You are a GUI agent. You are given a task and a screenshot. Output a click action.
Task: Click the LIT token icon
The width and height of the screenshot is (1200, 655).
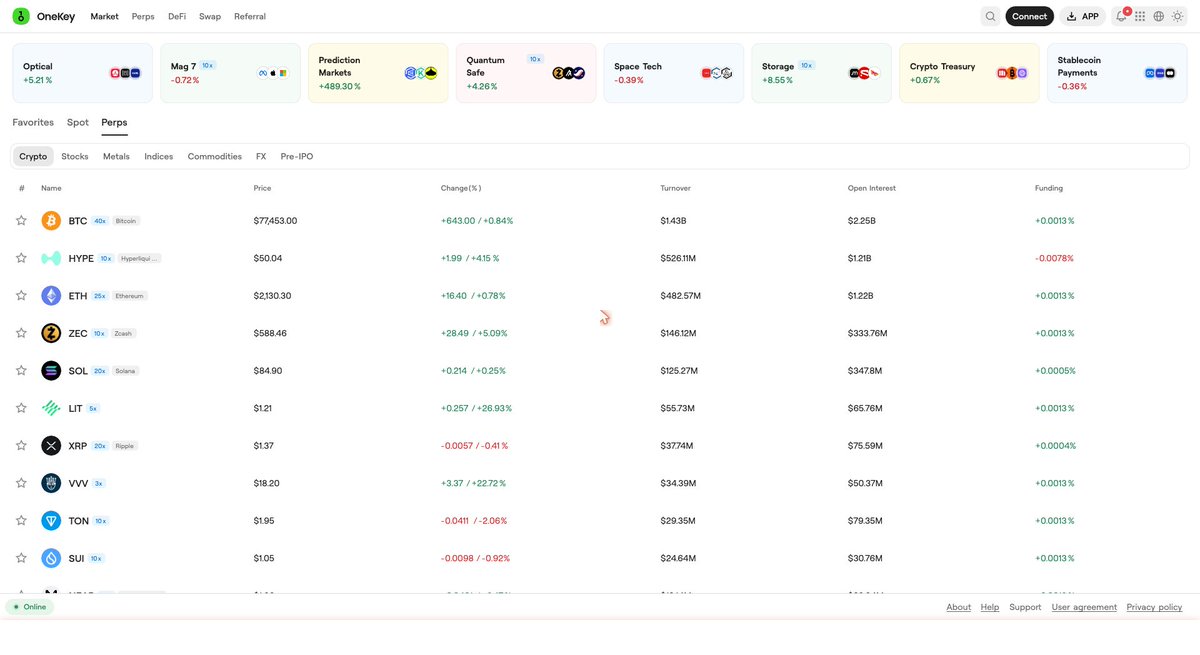click(x=51, y=408)
